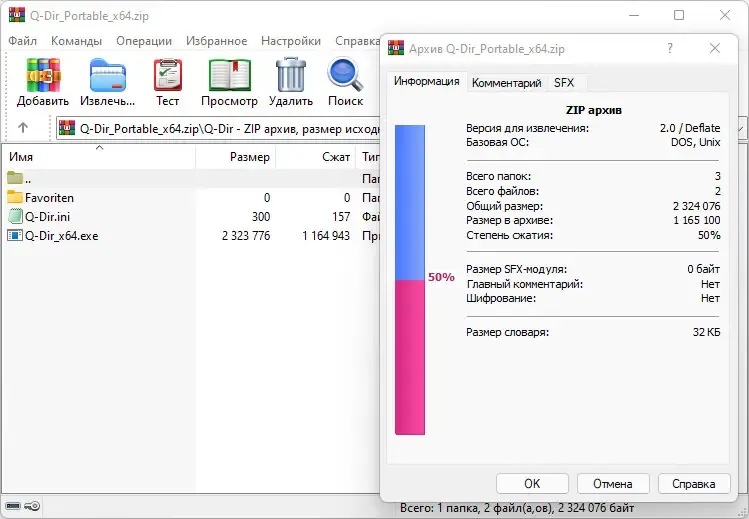749x519 pixels.
Task: Click the Извлечь (Extract) folder icon
Action: point(107,75)
